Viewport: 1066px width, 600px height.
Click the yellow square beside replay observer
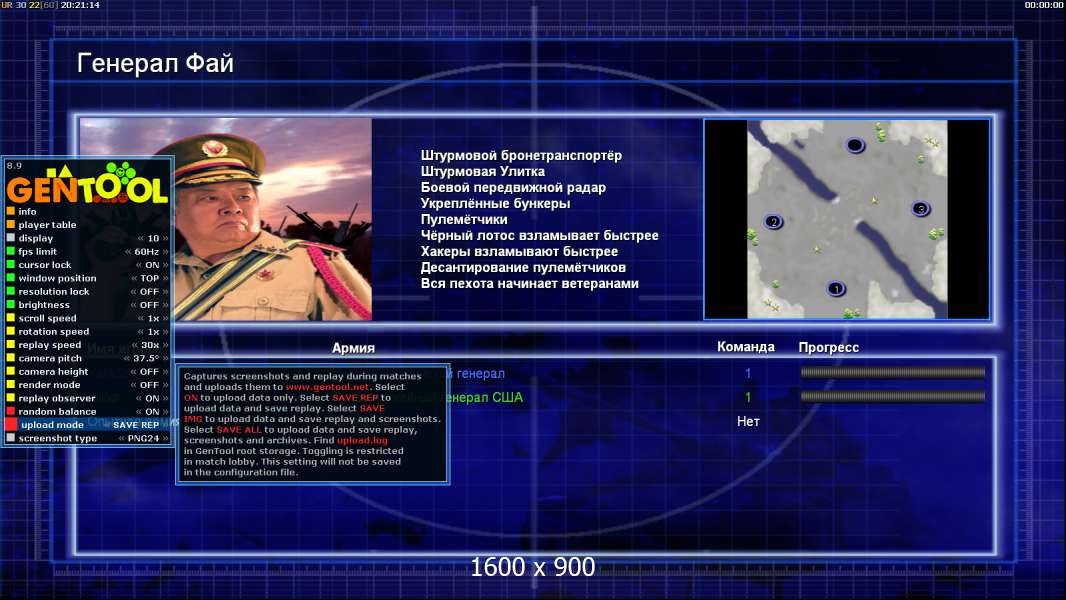click(x=10, y=398)
